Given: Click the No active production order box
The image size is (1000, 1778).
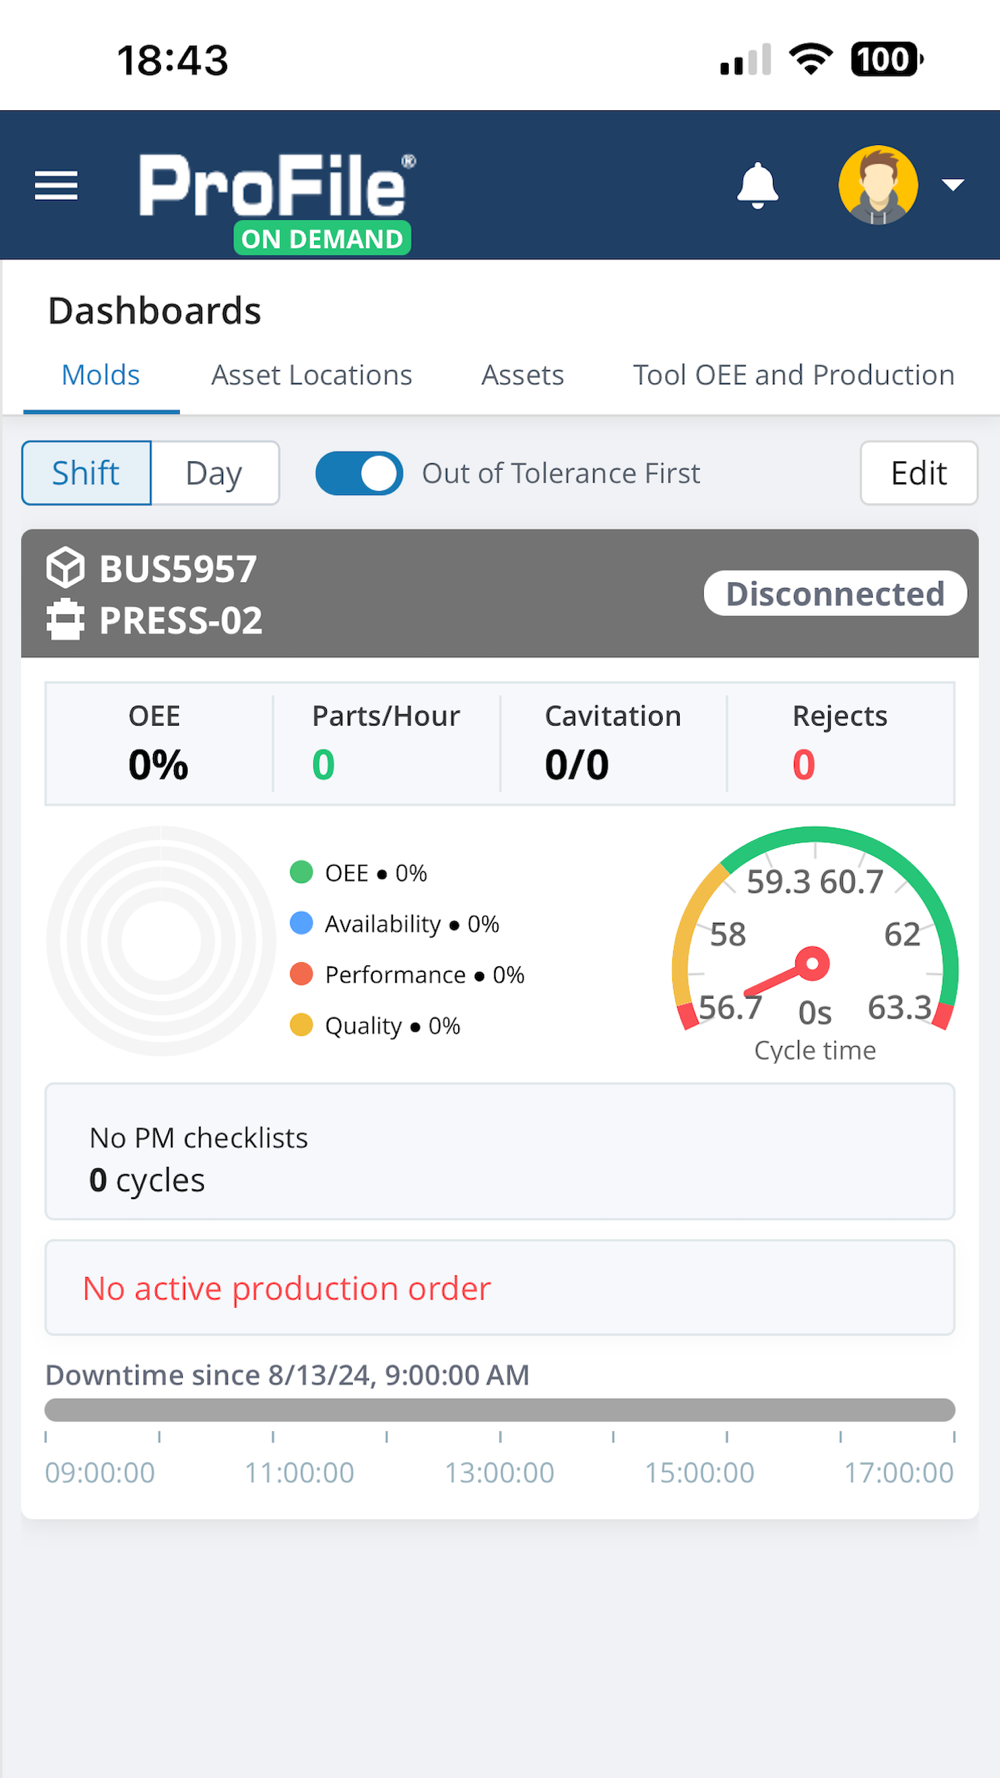Looking at the screenshot, I should click(500, 1288).
